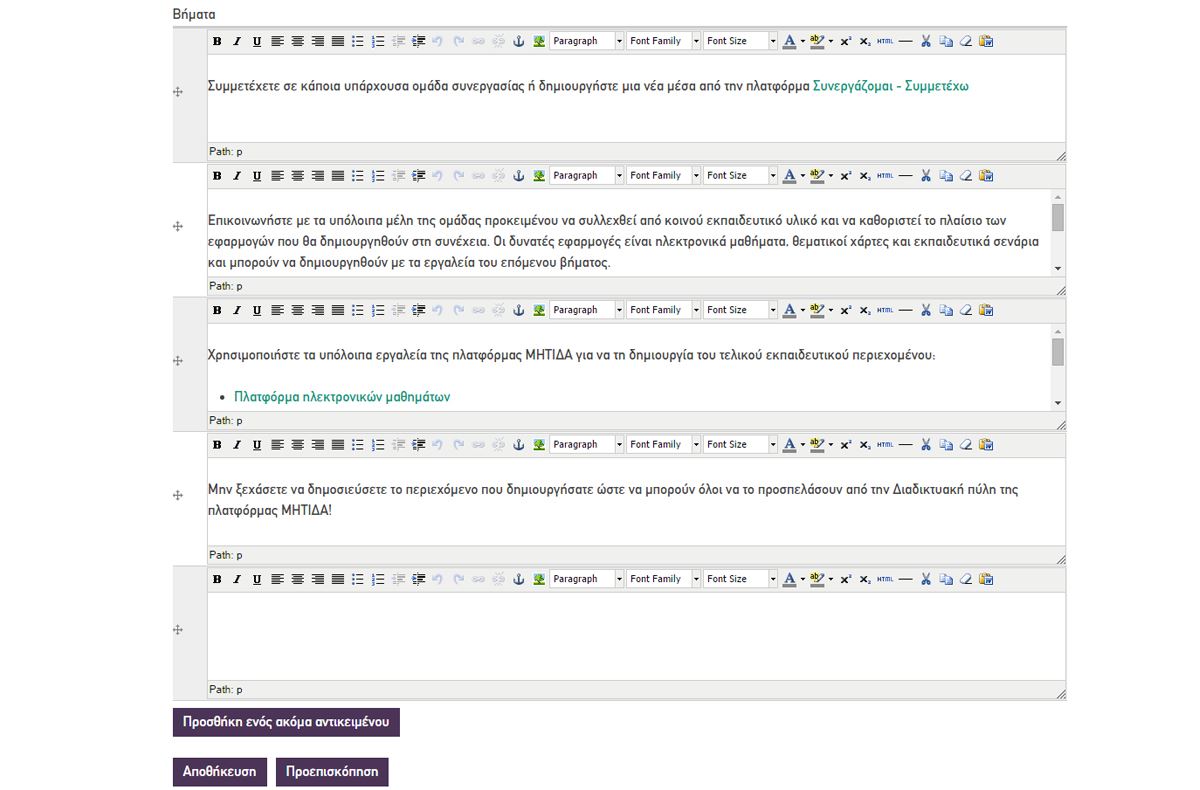Insert an anchor in the first step editor

(518, 41)
